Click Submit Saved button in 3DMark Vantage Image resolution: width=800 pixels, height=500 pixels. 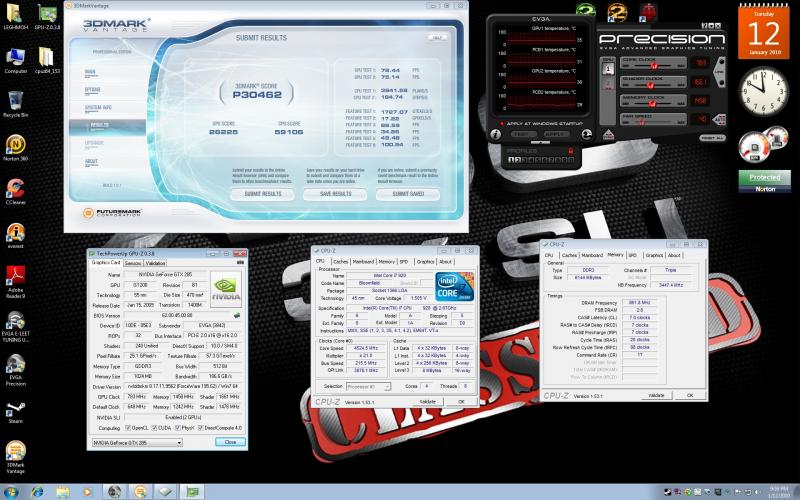click(408, 194)
